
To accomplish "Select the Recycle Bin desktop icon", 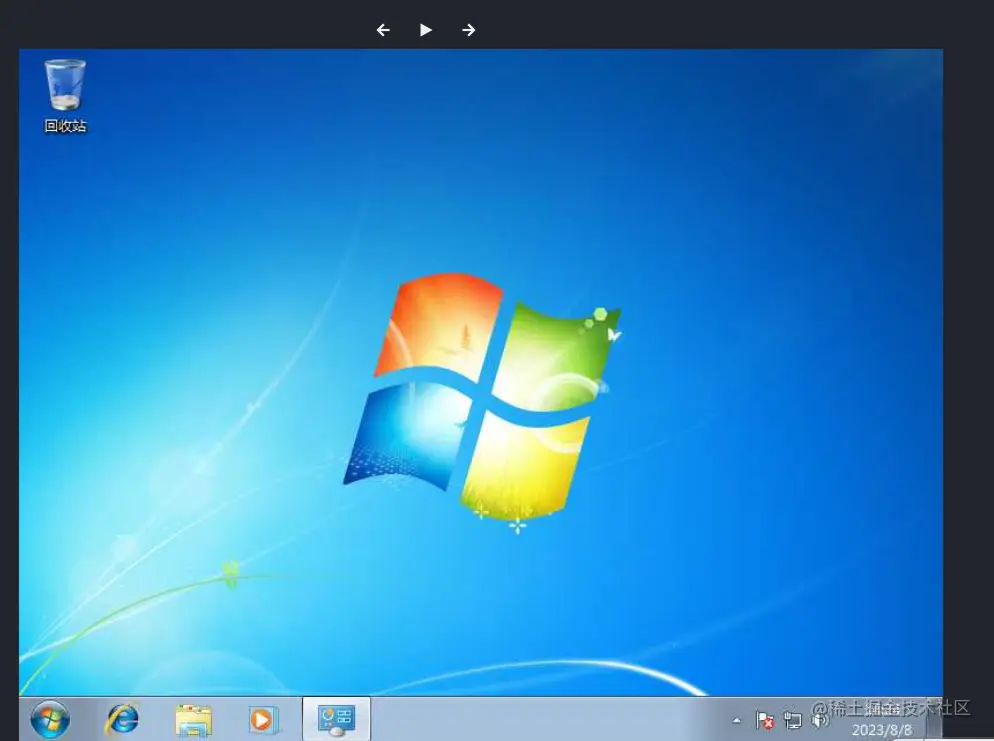I will point(65,96).
